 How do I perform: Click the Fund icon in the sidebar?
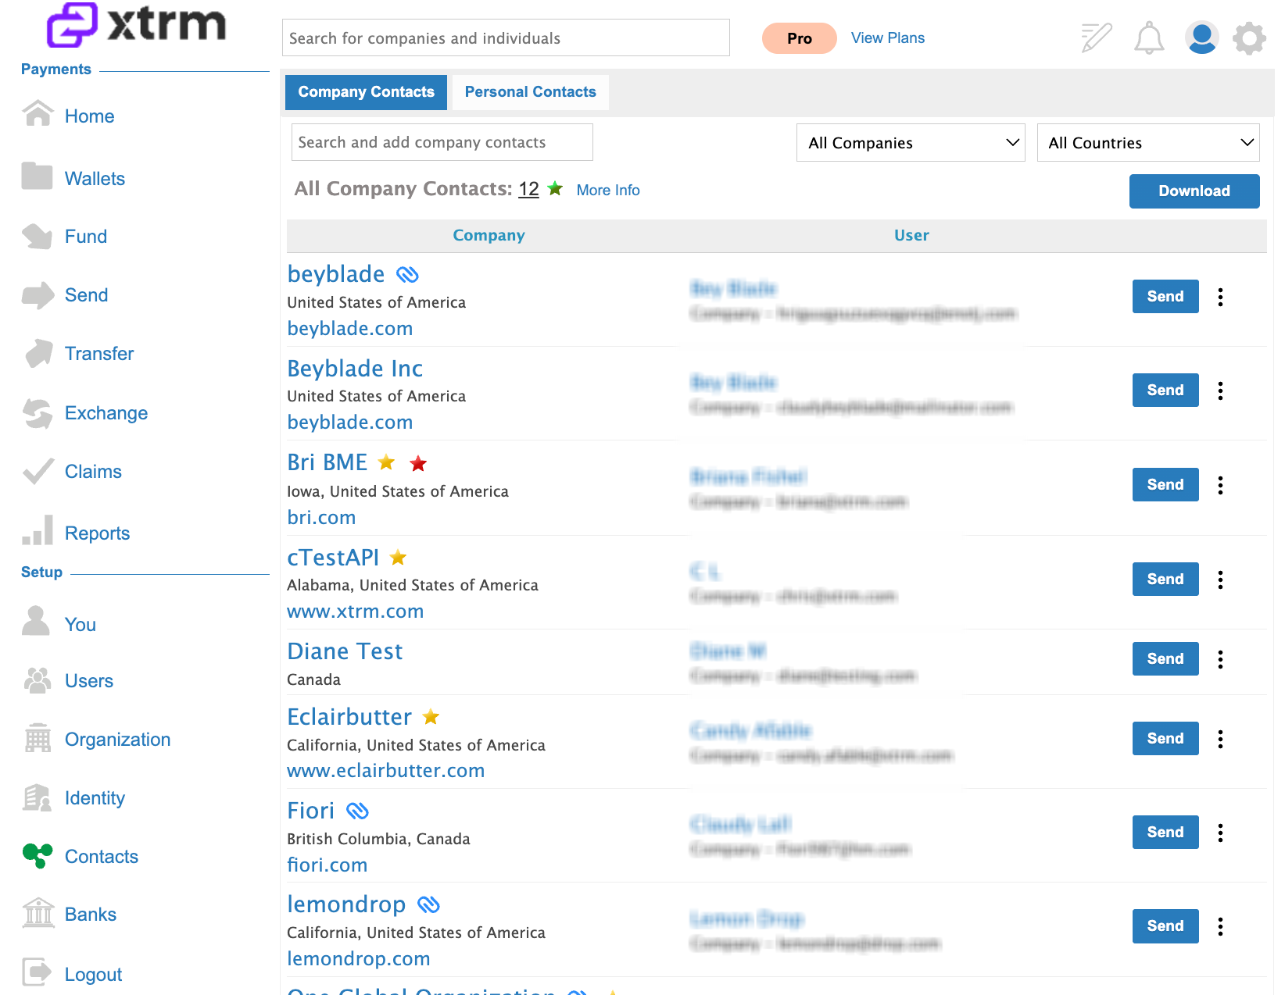pos(37,236)
